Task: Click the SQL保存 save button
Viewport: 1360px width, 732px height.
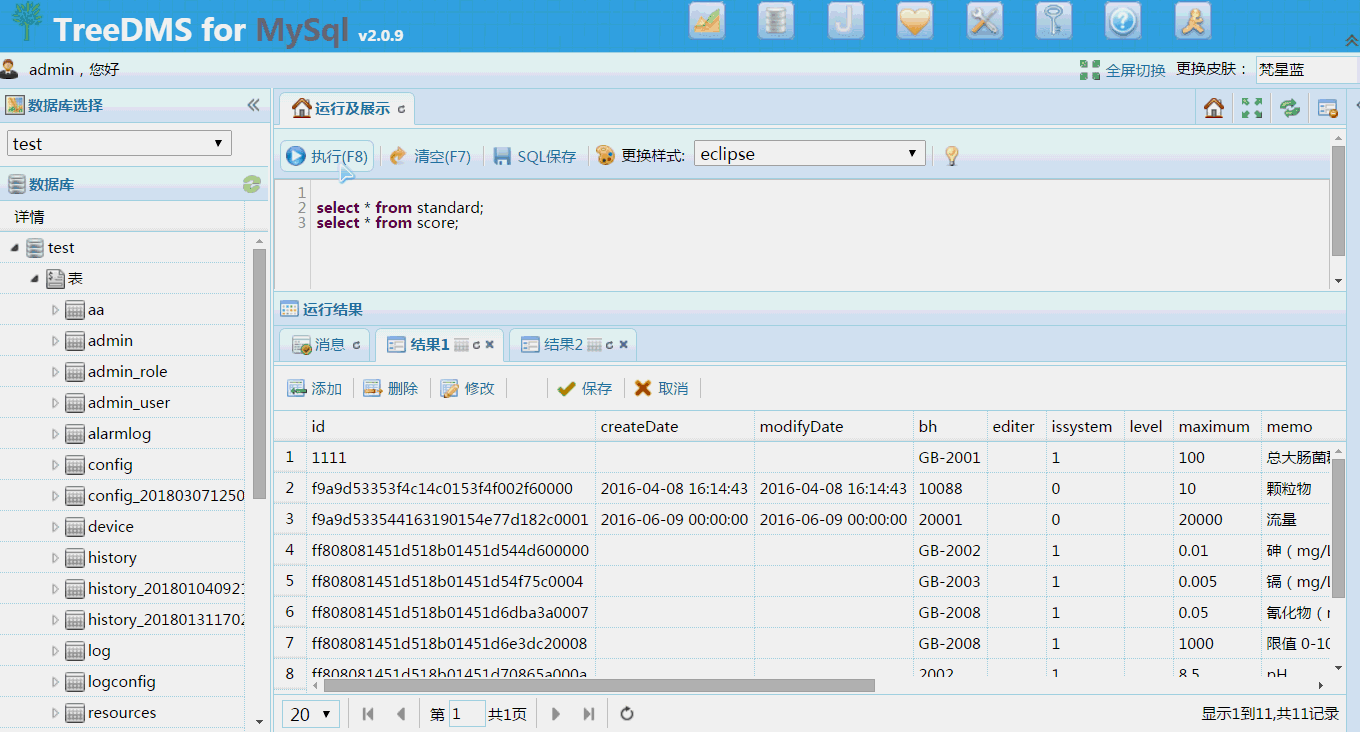Action: [x=534, y=156]
